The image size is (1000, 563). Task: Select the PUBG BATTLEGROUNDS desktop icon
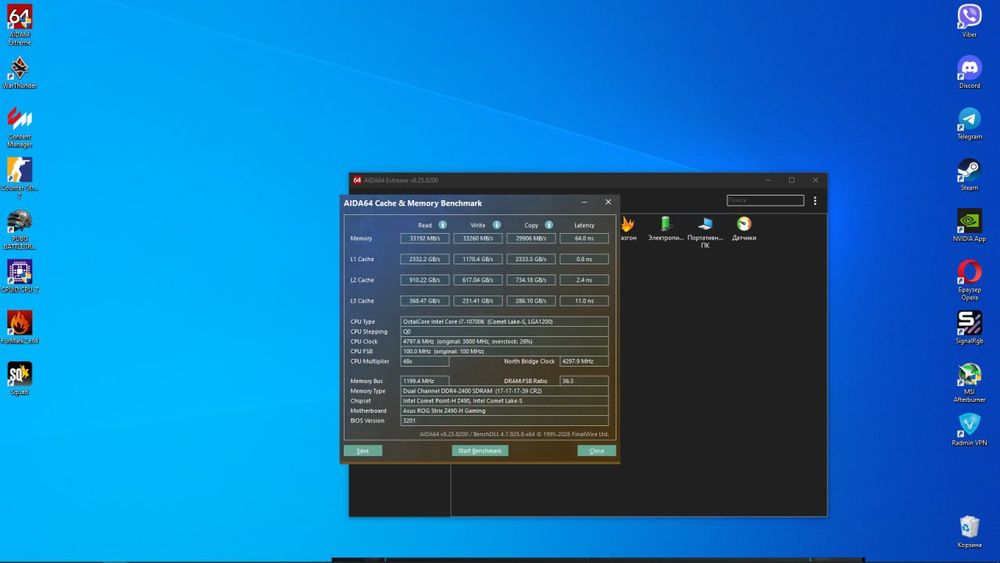[20, 230]
